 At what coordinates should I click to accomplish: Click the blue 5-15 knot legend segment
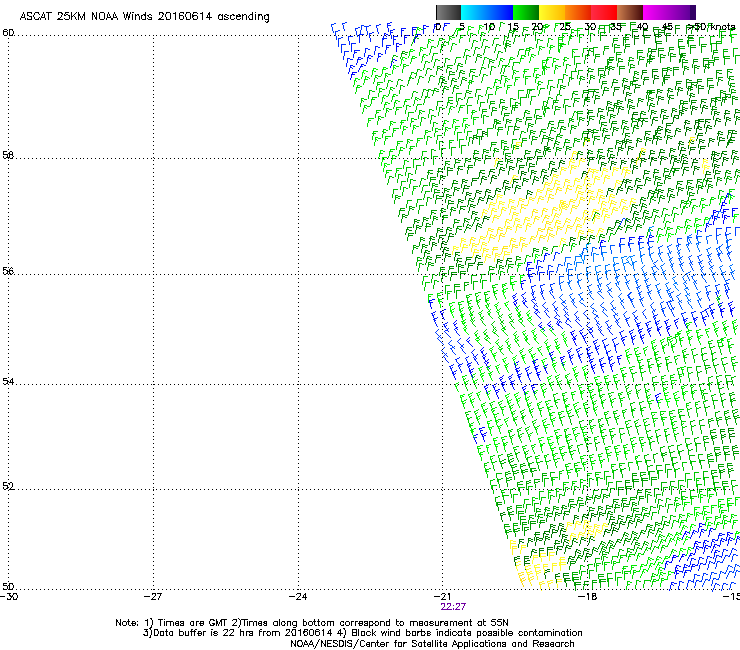click(x=487, y=12)
